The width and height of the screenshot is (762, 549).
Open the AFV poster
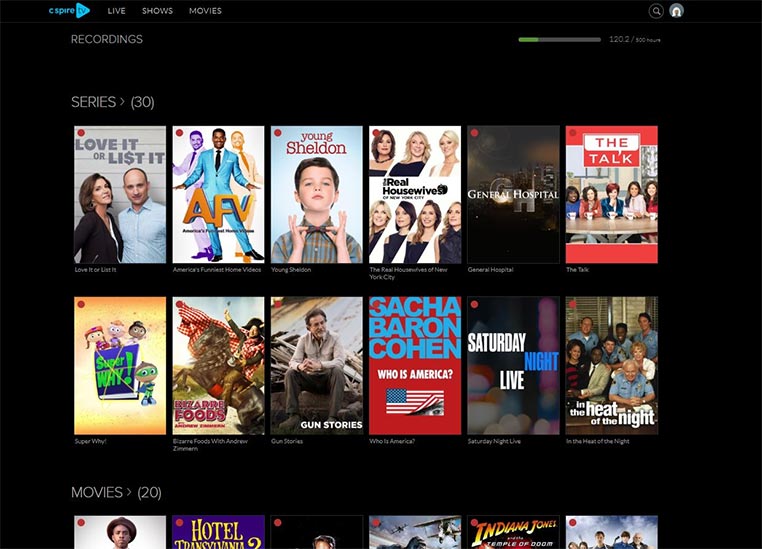tap(218, 195)
